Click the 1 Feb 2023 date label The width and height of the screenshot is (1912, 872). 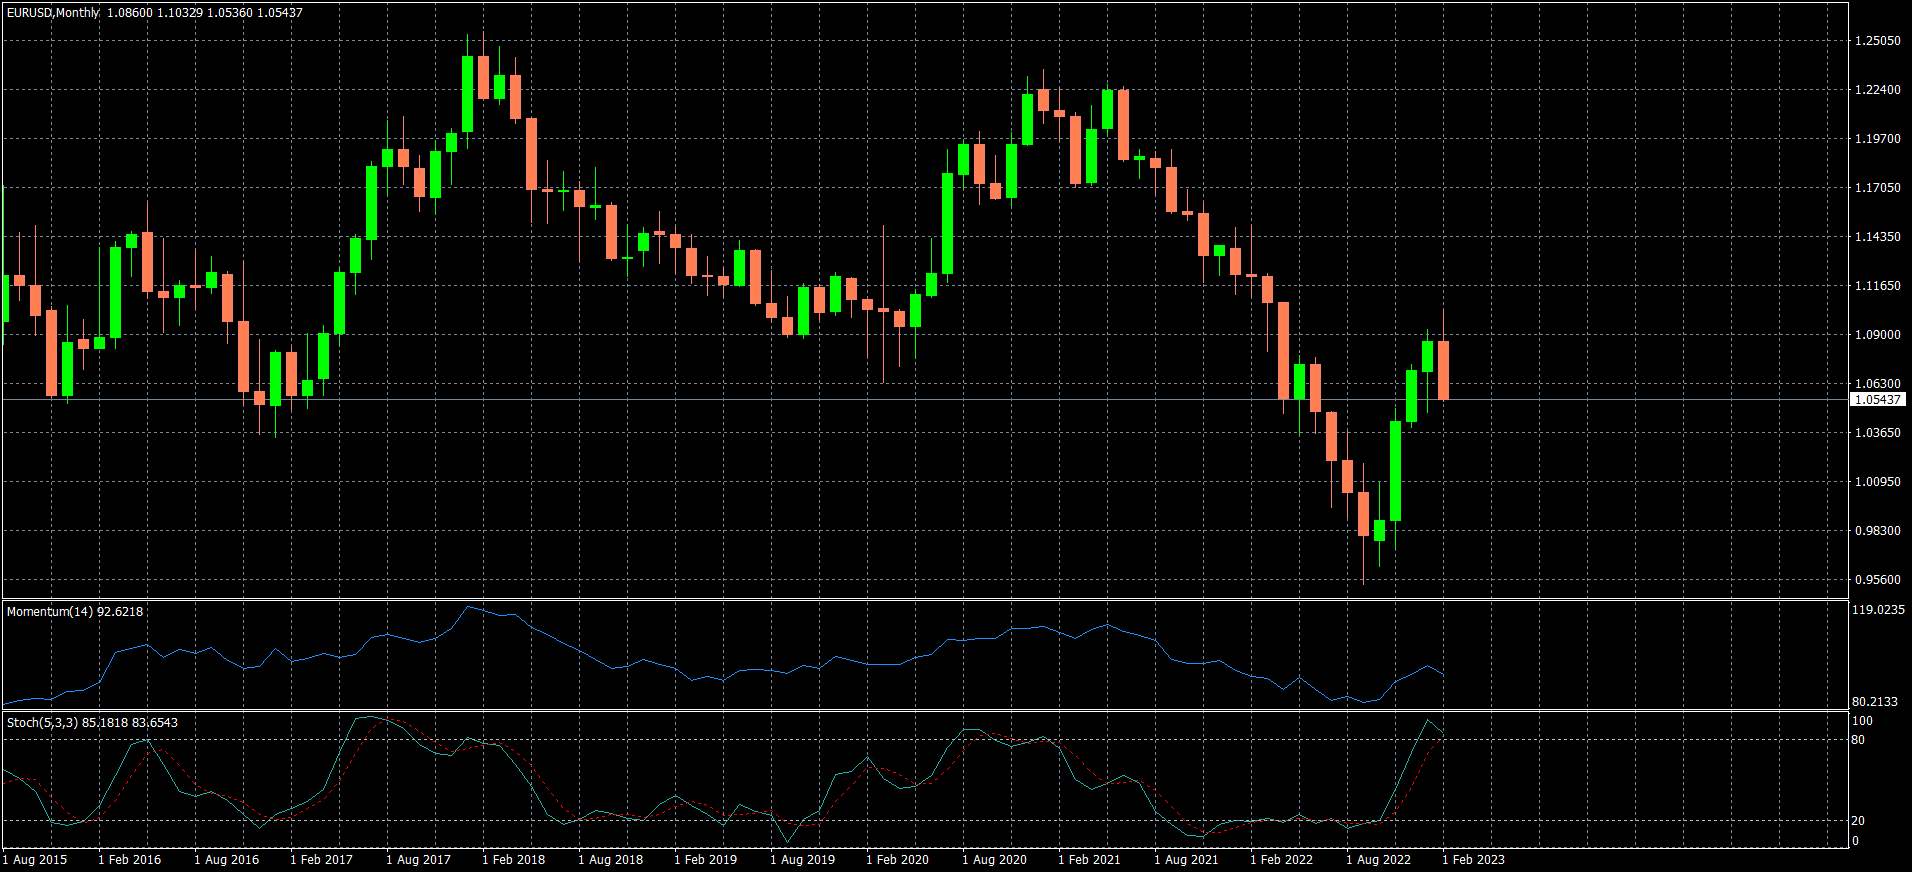(1474, 860)
